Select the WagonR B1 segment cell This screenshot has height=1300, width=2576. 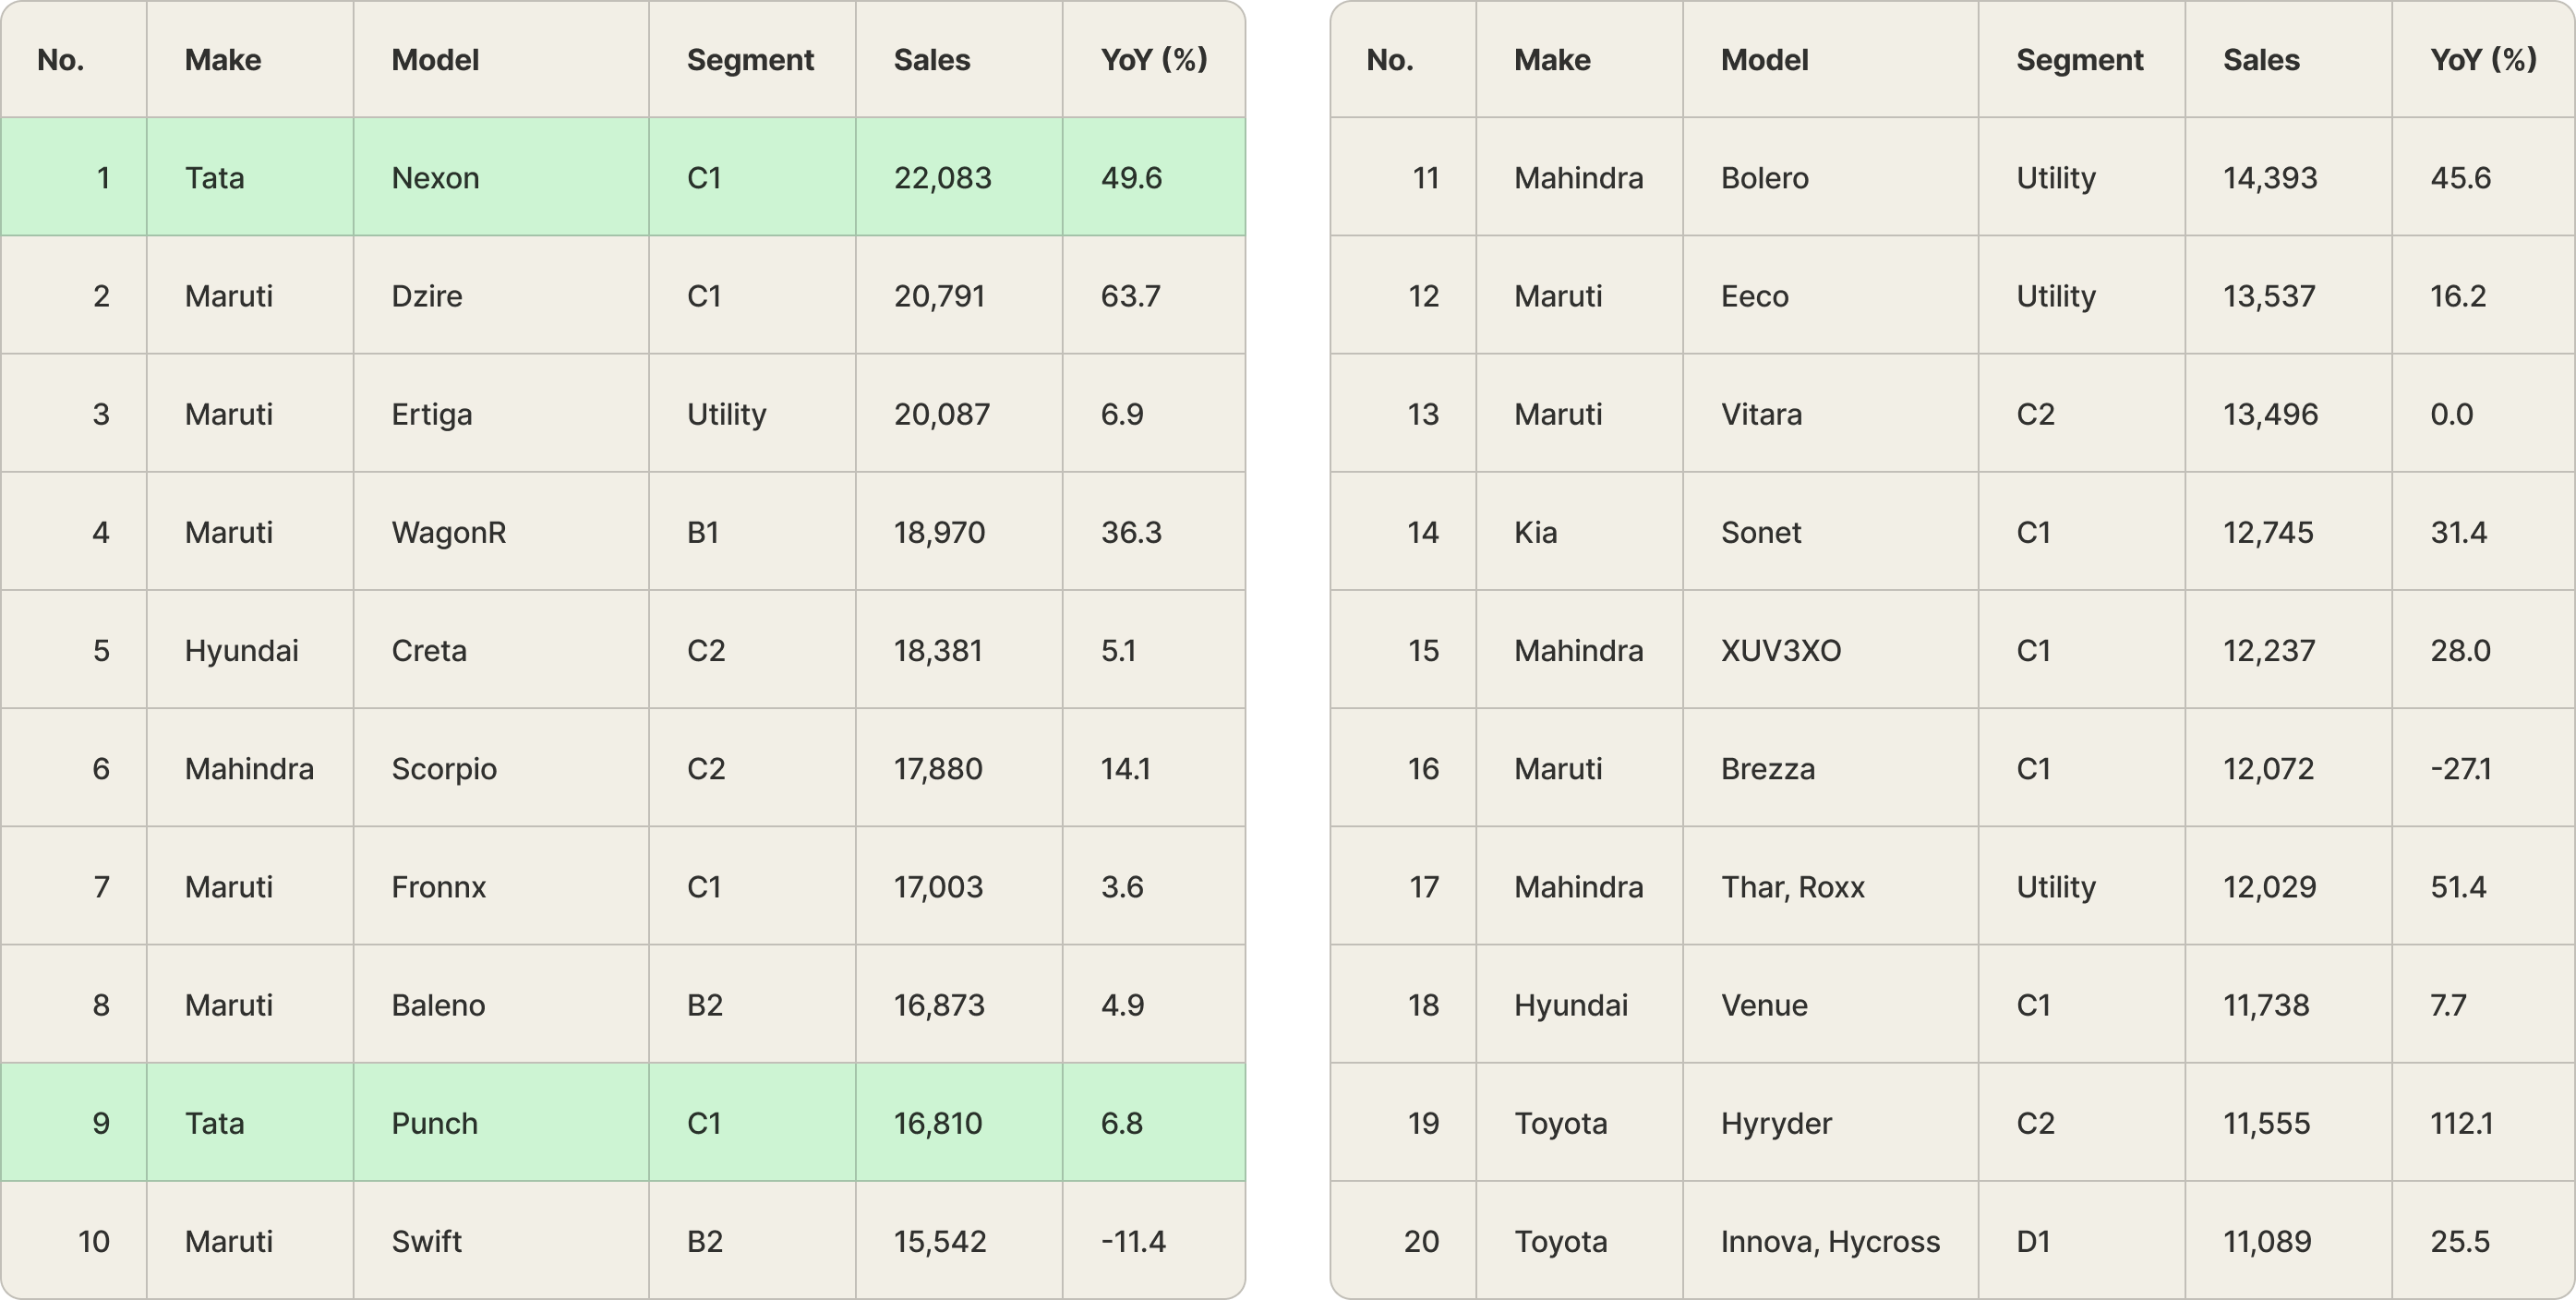(703, 532)
